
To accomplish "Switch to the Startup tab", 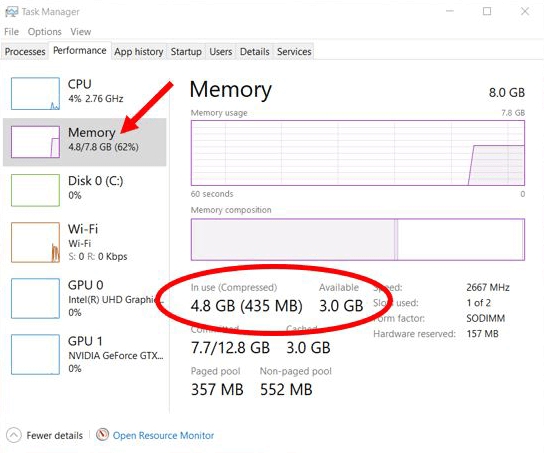I will coord(186,52).
